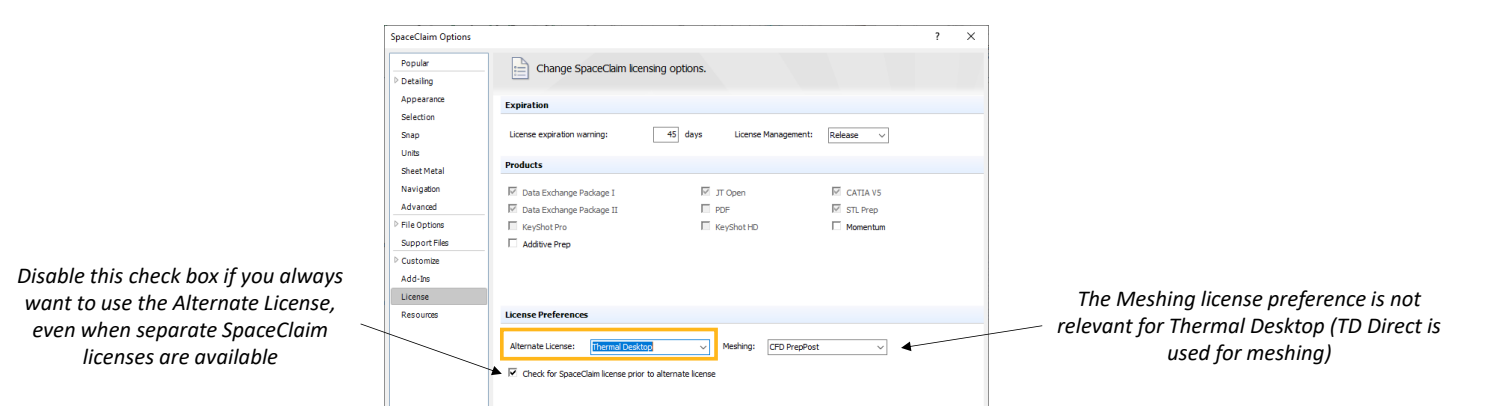This screenshot has width=1491, height=410.
Task: Open the Units options page
Action: tap(410, 153)
